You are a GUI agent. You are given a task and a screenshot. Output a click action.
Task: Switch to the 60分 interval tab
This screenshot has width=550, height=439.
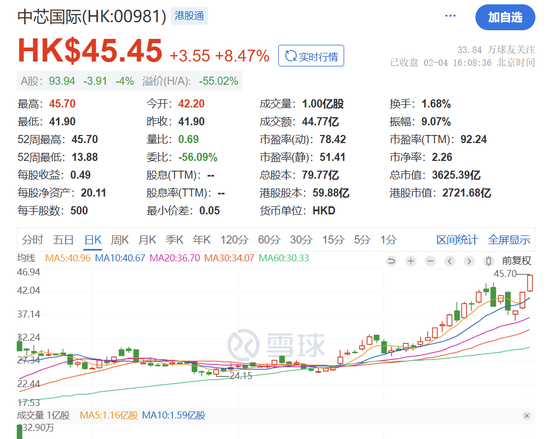[x=269, y=240]
